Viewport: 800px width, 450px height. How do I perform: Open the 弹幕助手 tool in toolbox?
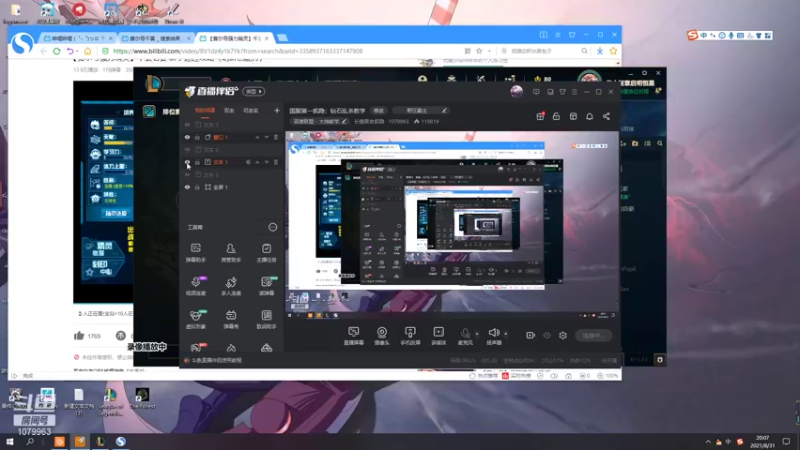coord(195,253)
